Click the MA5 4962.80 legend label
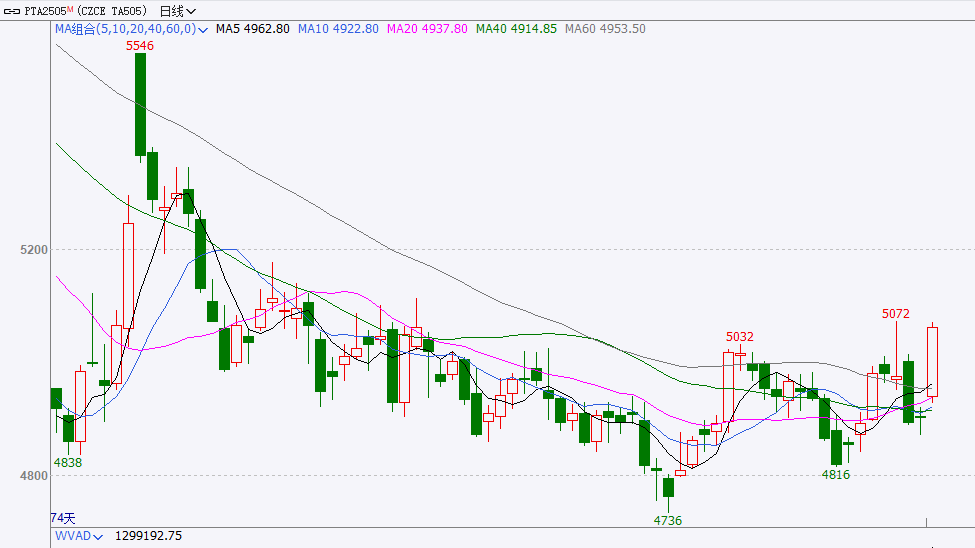 click(x=253, y=29)
